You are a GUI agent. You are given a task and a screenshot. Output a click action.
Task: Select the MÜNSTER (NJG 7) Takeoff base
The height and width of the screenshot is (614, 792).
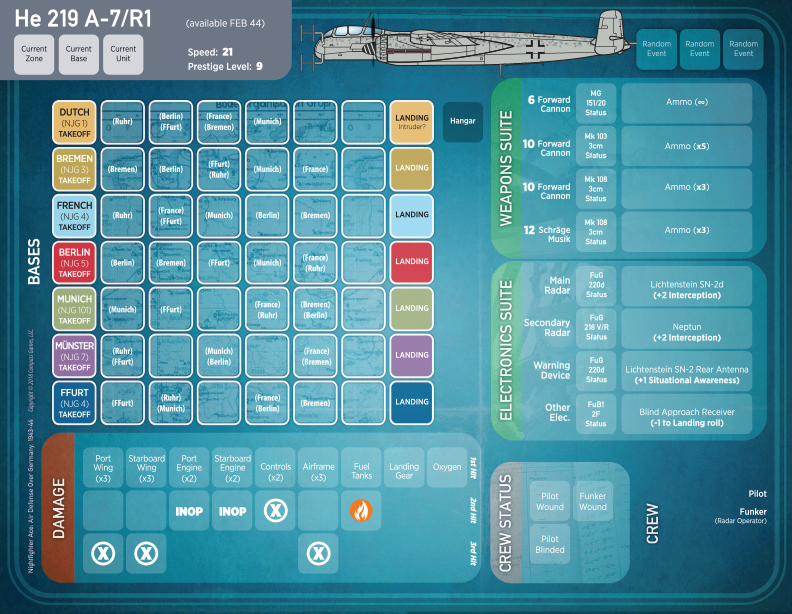click(75, 355)
